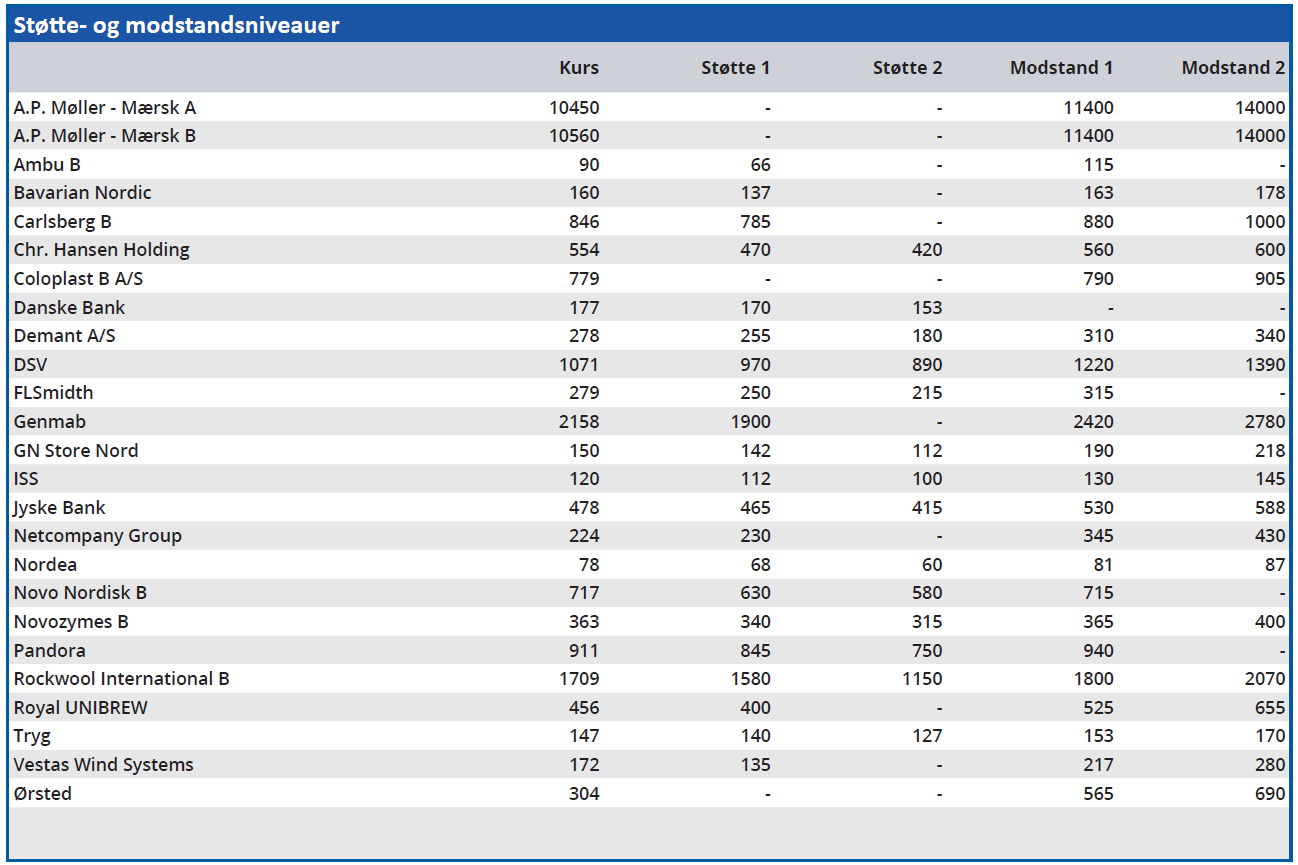Viewport: 1298px width, 865px height.
Task: Click DSV's Modstand 1 value 1220
Action: click(1093, 365)
